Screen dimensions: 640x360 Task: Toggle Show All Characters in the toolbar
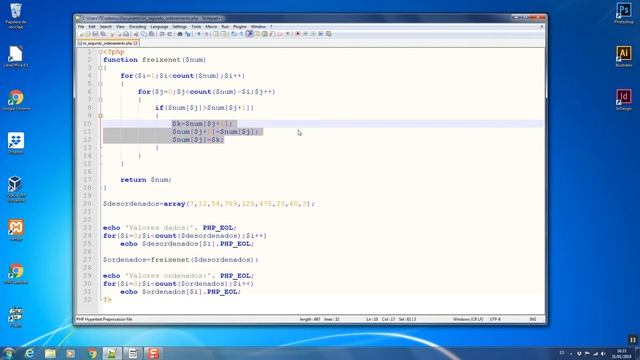click(x=241, y=34)
